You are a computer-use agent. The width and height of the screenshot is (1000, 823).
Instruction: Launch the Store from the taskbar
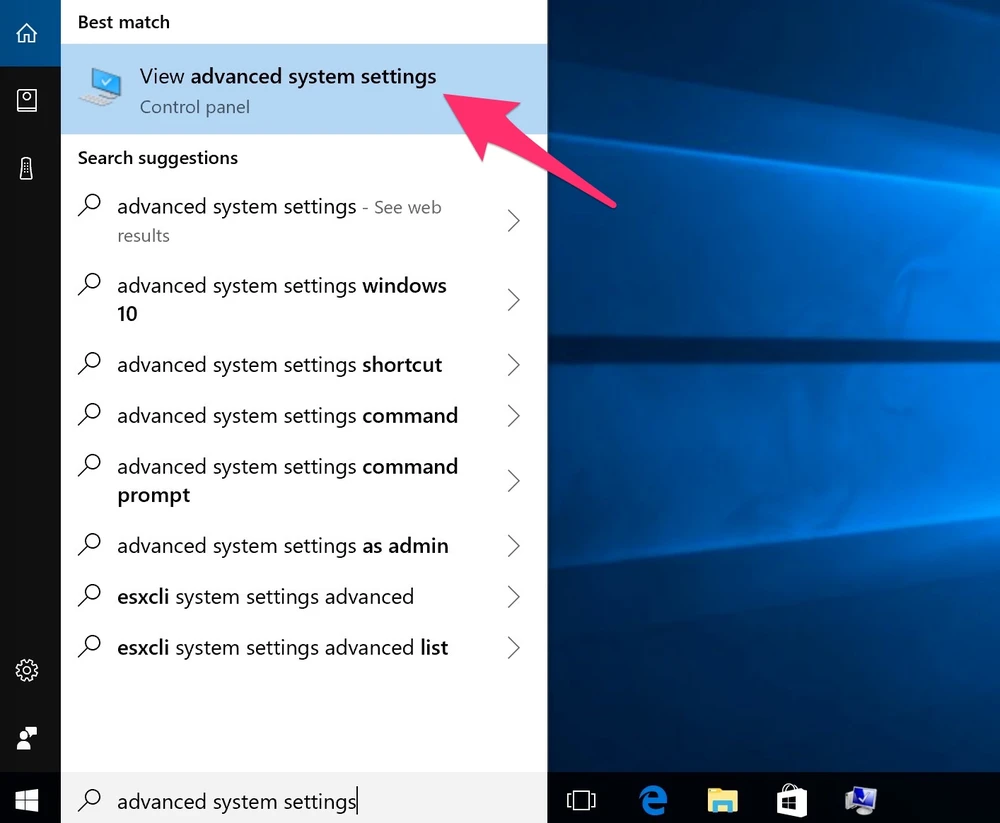(x=791, y=800)
